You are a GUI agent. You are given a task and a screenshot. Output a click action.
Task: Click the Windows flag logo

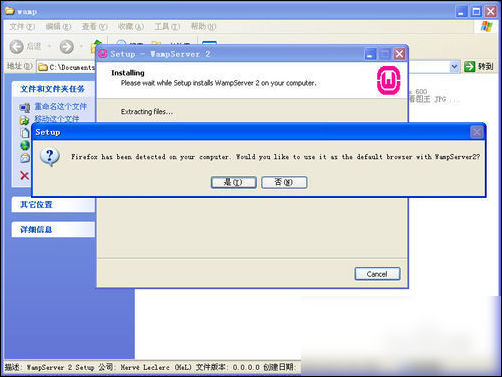(486, 27)
